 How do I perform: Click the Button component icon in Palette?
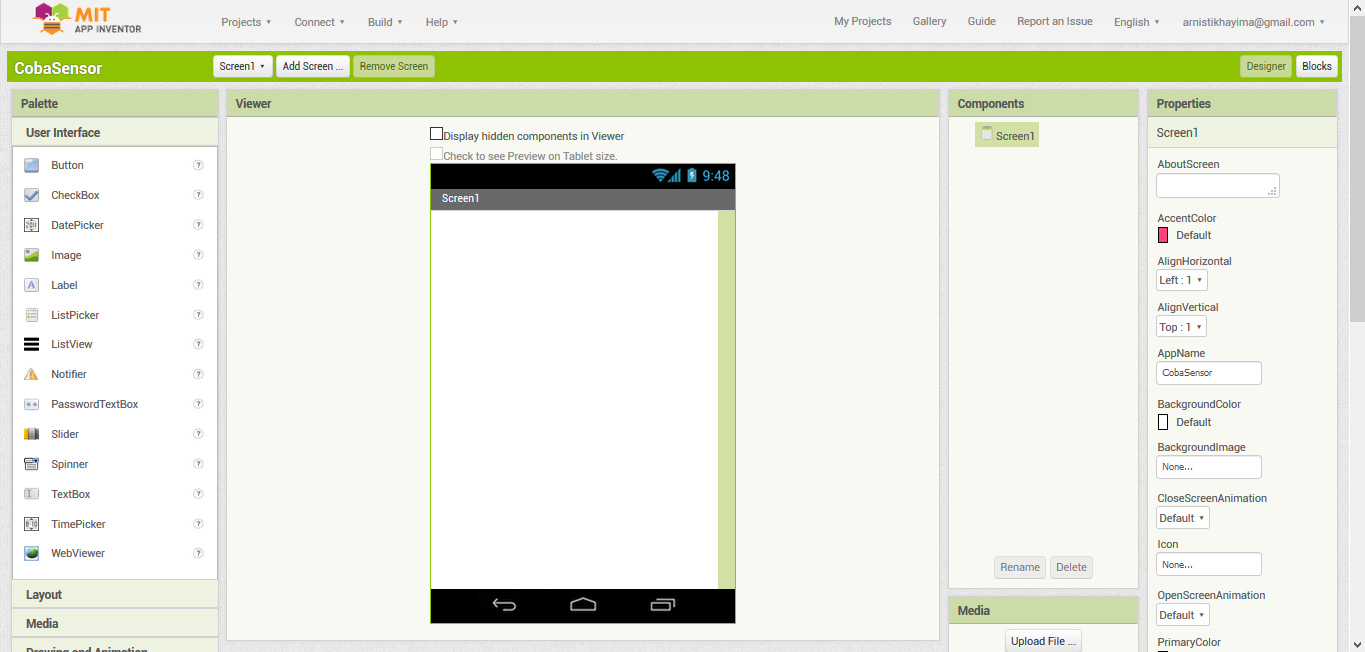click(32, 165)
